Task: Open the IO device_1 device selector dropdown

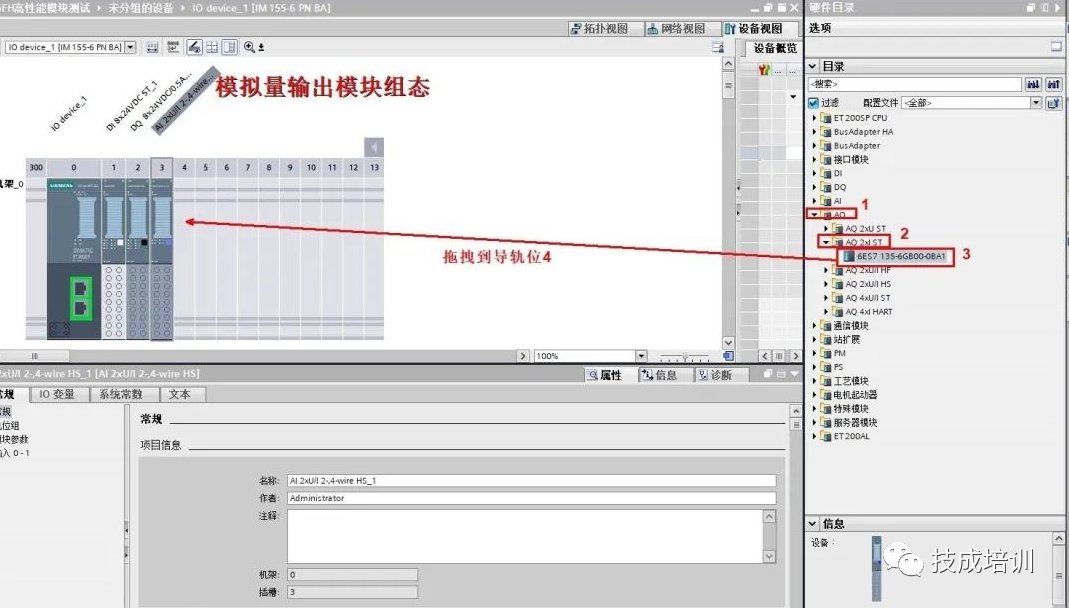Action: click(x=130, y=47)
